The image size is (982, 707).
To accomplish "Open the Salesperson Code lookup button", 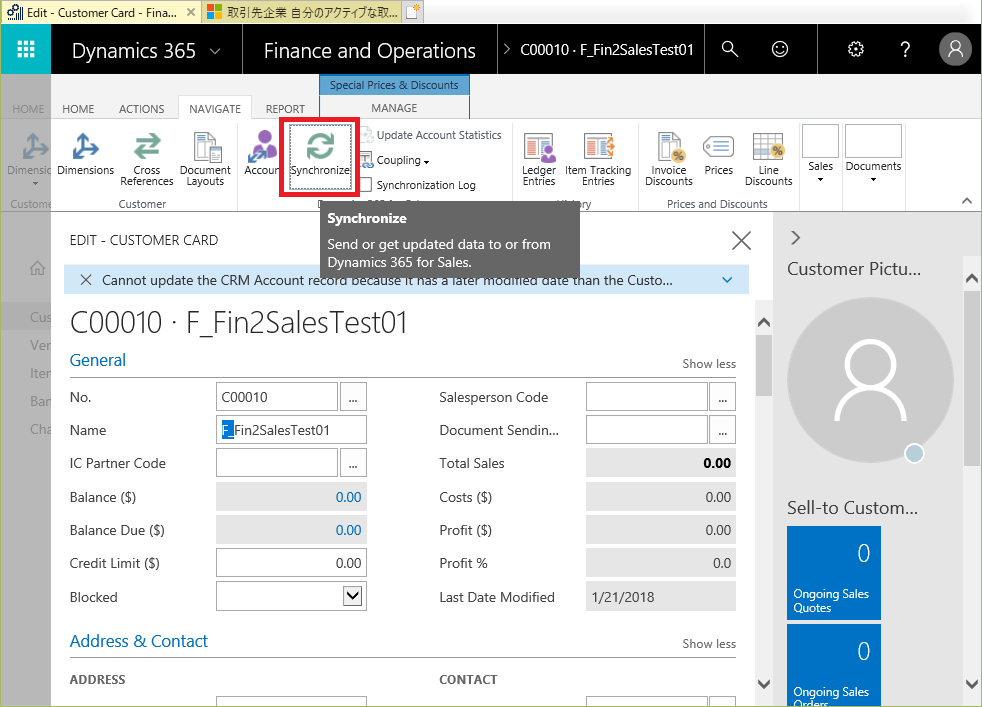I will click(723, 397).
